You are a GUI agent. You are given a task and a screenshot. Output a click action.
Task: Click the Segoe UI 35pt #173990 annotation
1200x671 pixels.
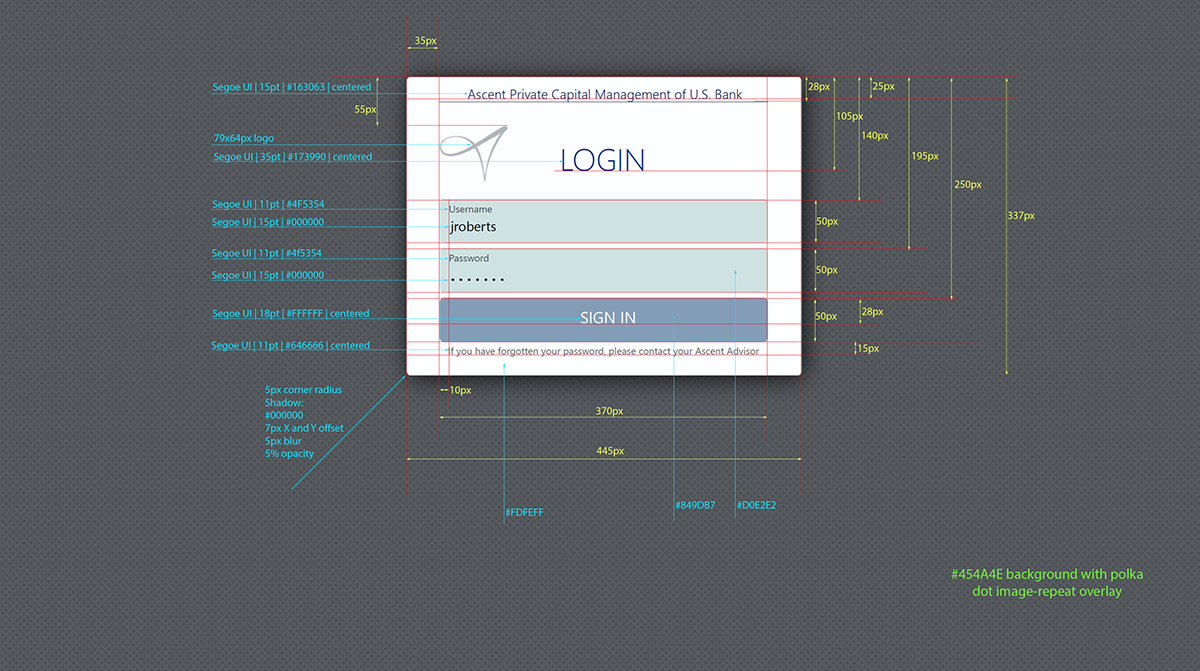[x=291, y=156]
